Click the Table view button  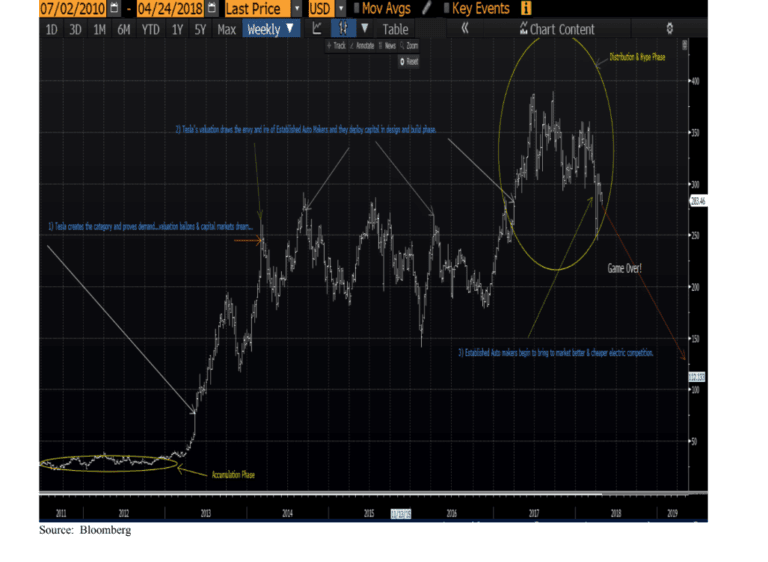(396, 29)
